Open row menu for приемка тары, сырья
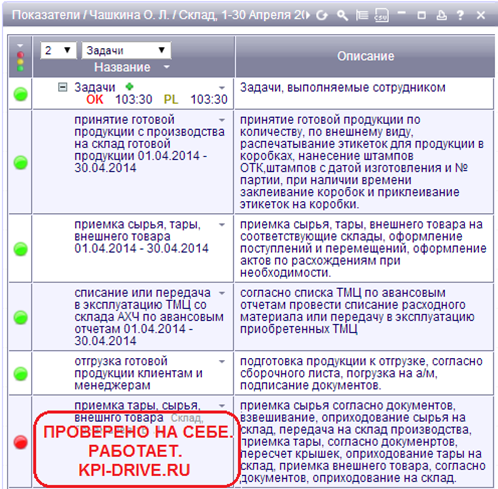This screenshot has height=489, width=498. (x=222, y=406)
